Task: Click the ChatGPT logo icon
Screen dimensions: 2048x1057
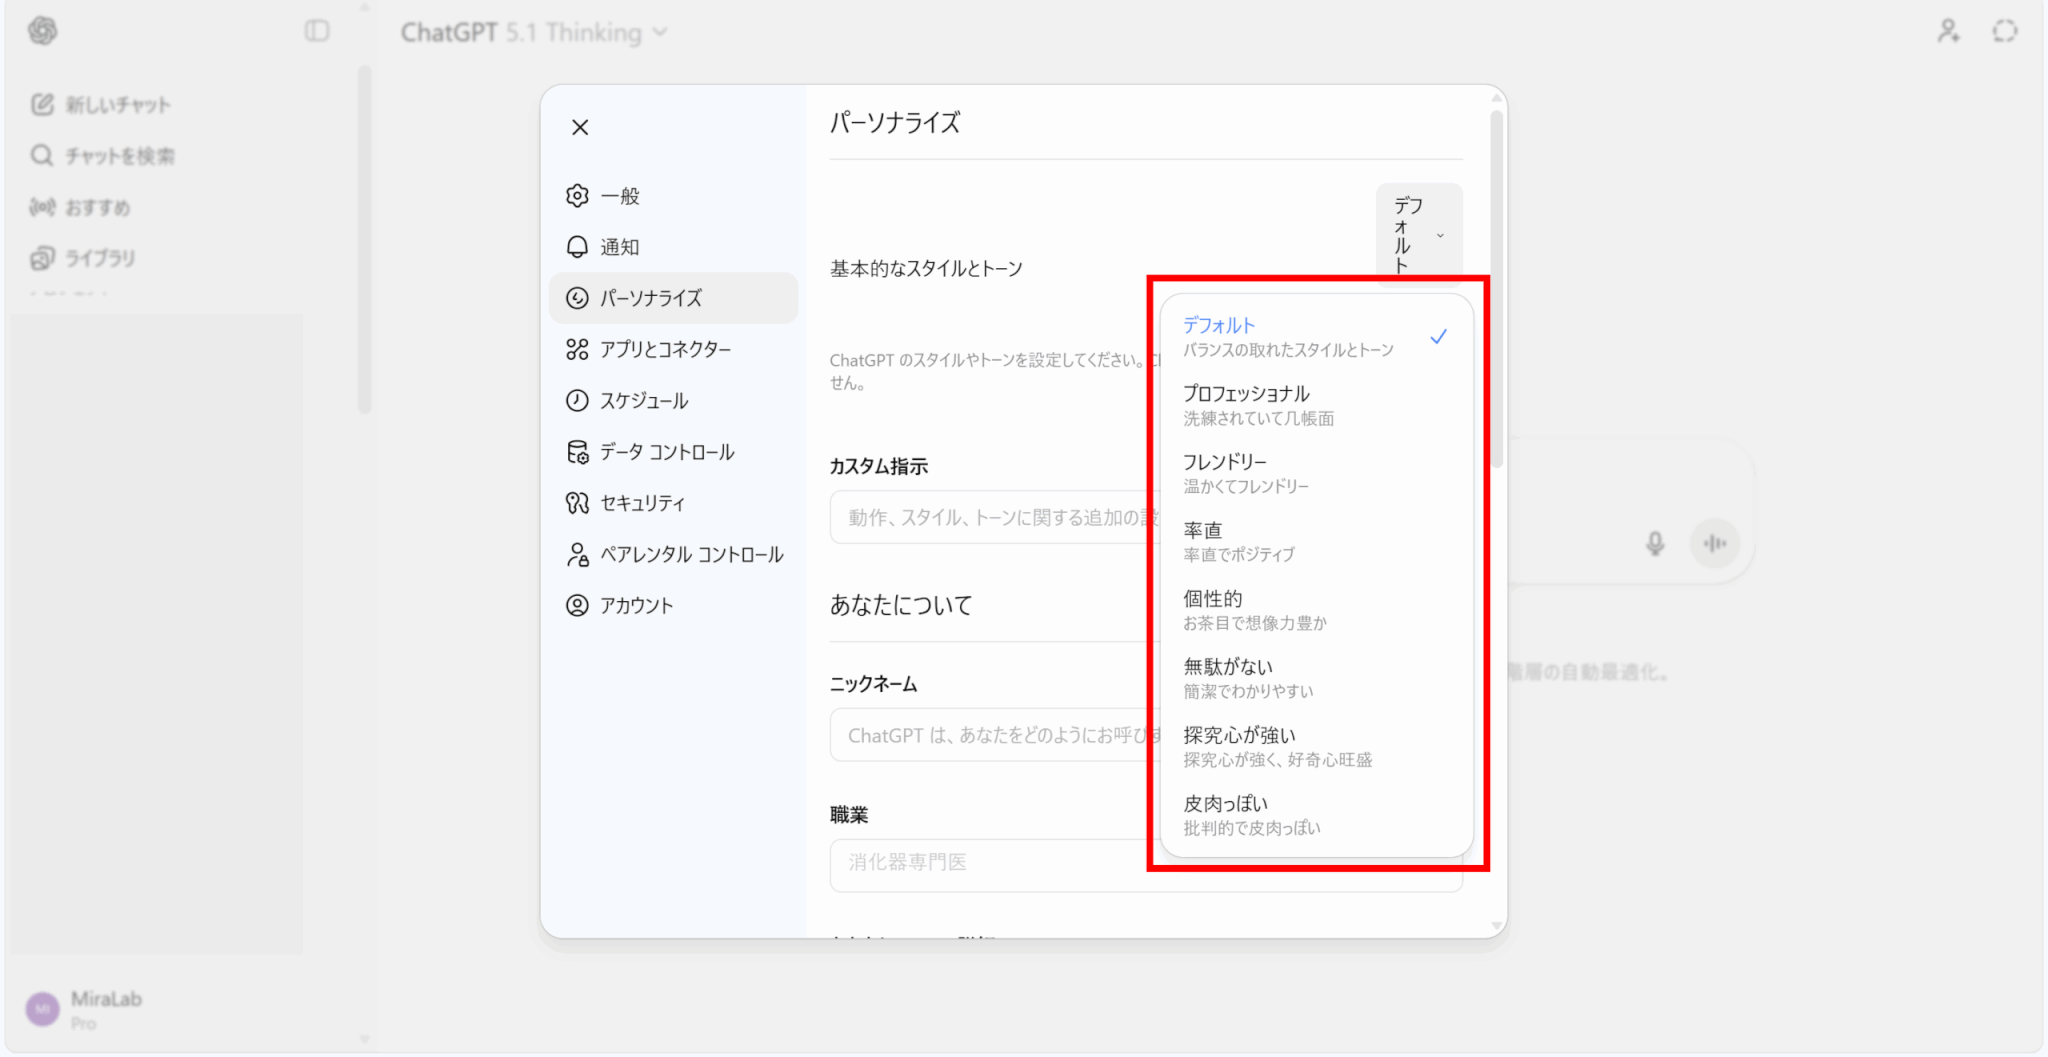Action: [42, 31]
